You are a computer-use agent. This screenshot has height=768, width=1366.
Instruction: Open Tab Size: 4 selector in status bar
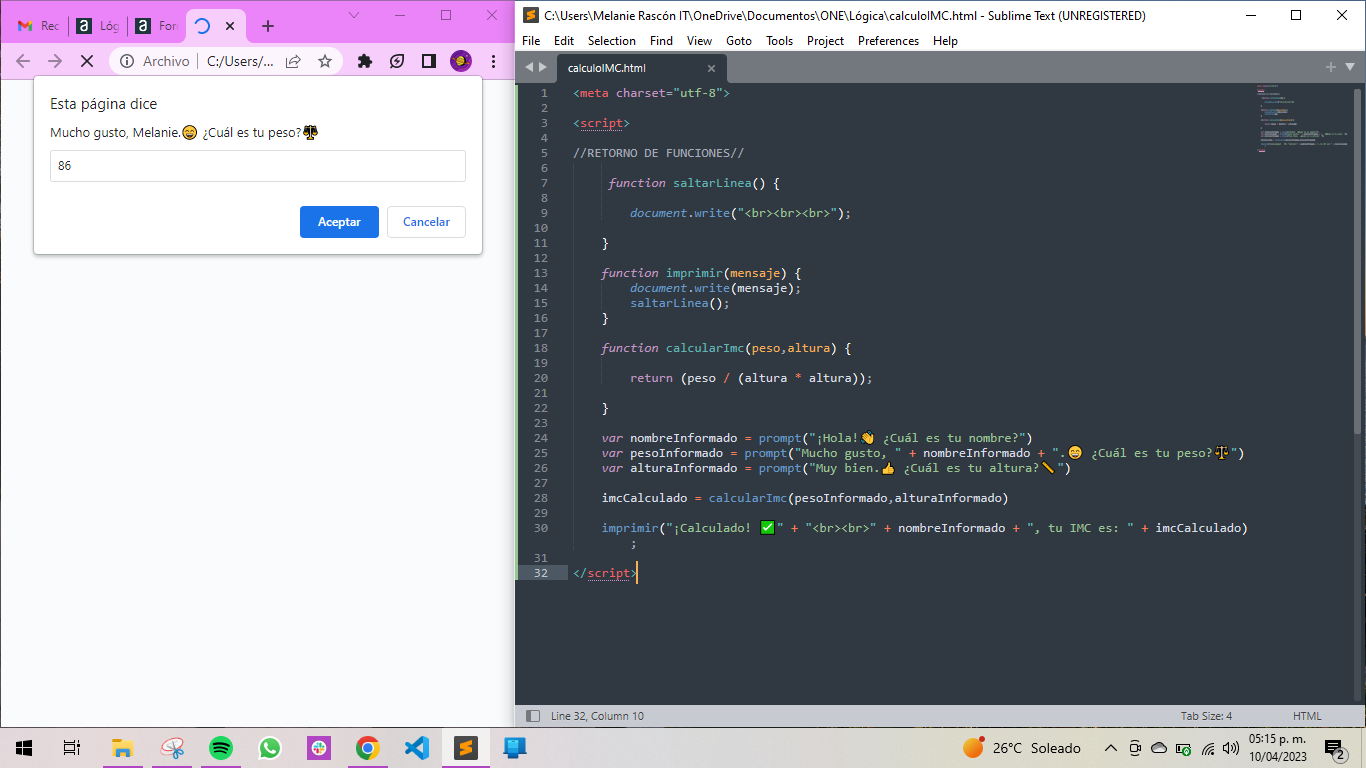(1206, 716)
